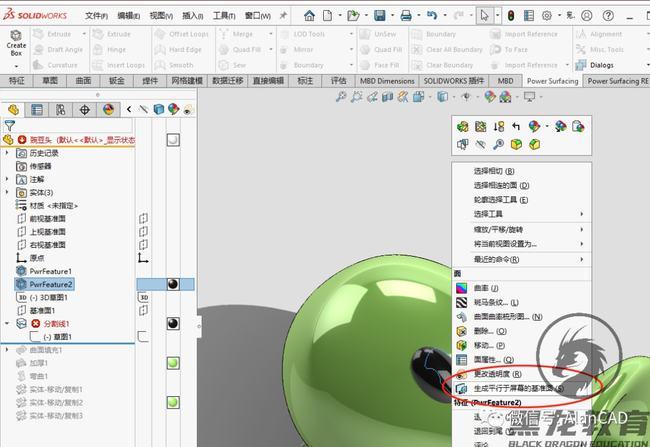Click the magnifier Zoom to Selection context toolbar icon
Viewport: 650px width, 447px height.
click(x=498, y=144)
